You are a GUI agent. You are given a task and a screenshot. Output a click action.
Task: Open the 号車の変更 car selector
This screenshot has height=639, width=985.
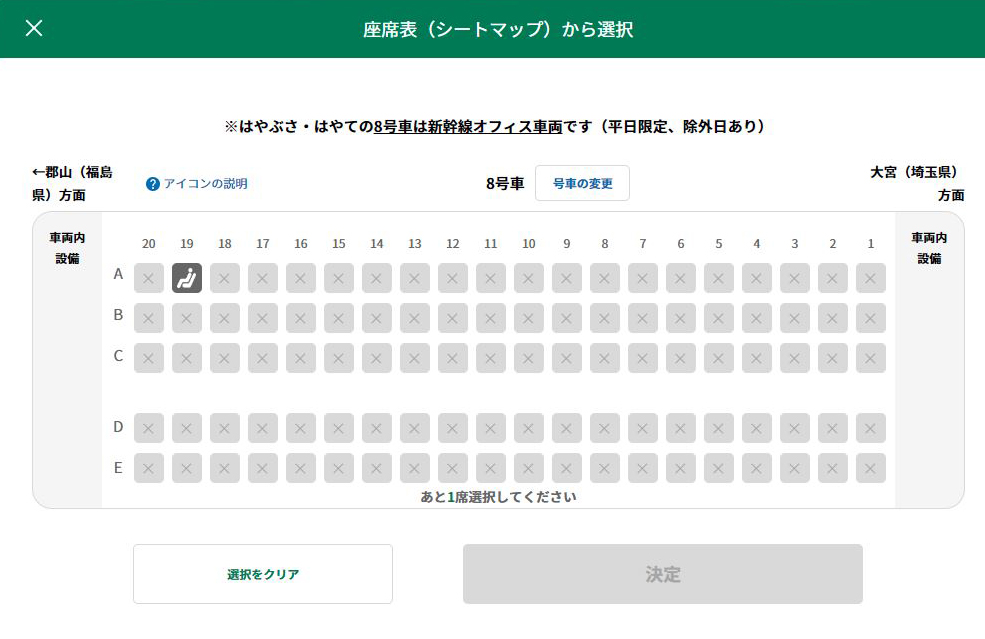582,183
